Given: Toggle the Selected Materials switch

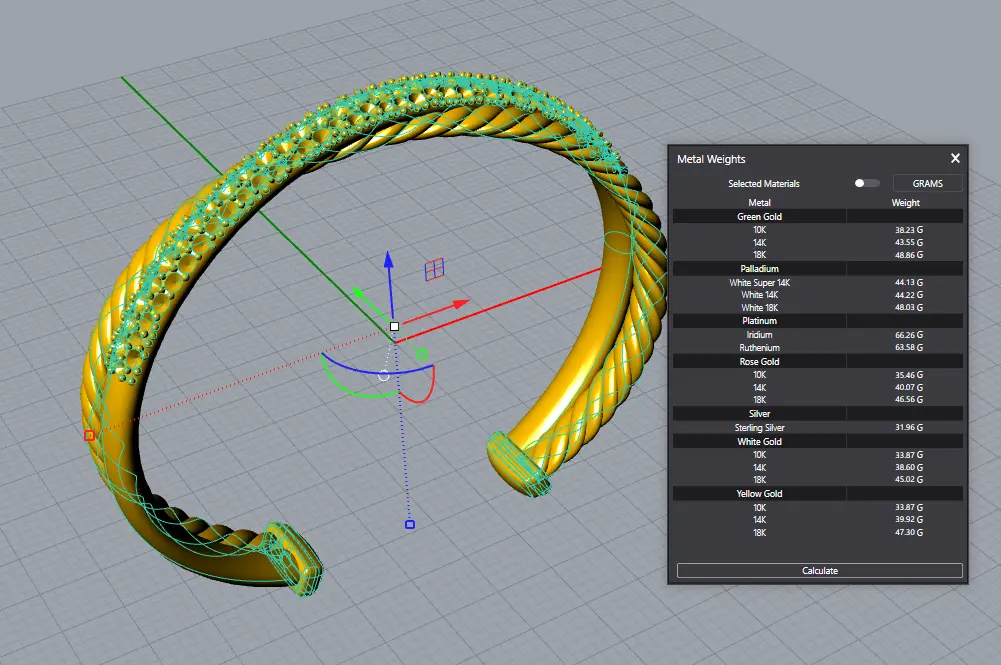Looking at the screenshot, I should click(867, 183).
